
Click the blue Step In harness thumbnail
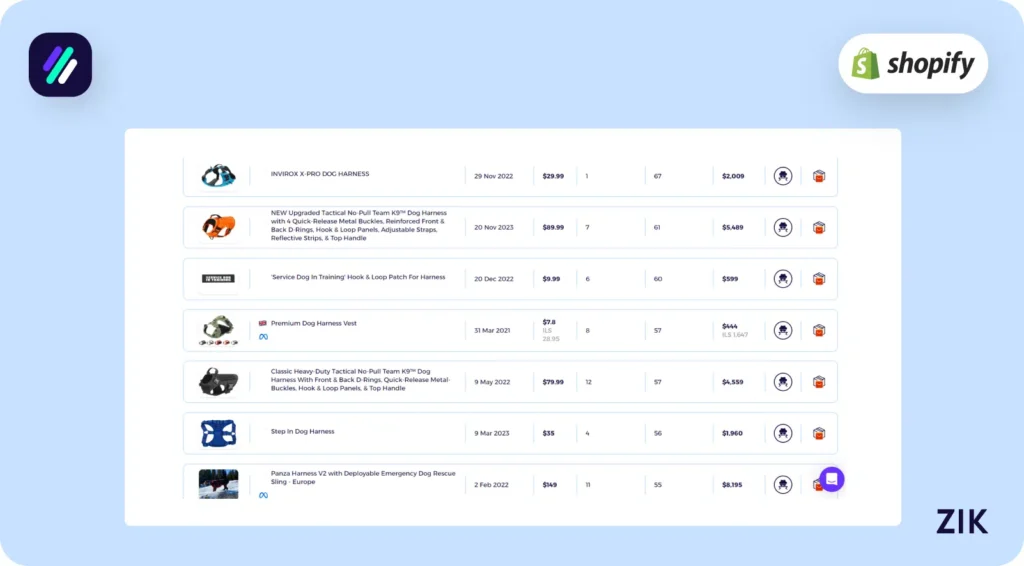click(217, 433)
